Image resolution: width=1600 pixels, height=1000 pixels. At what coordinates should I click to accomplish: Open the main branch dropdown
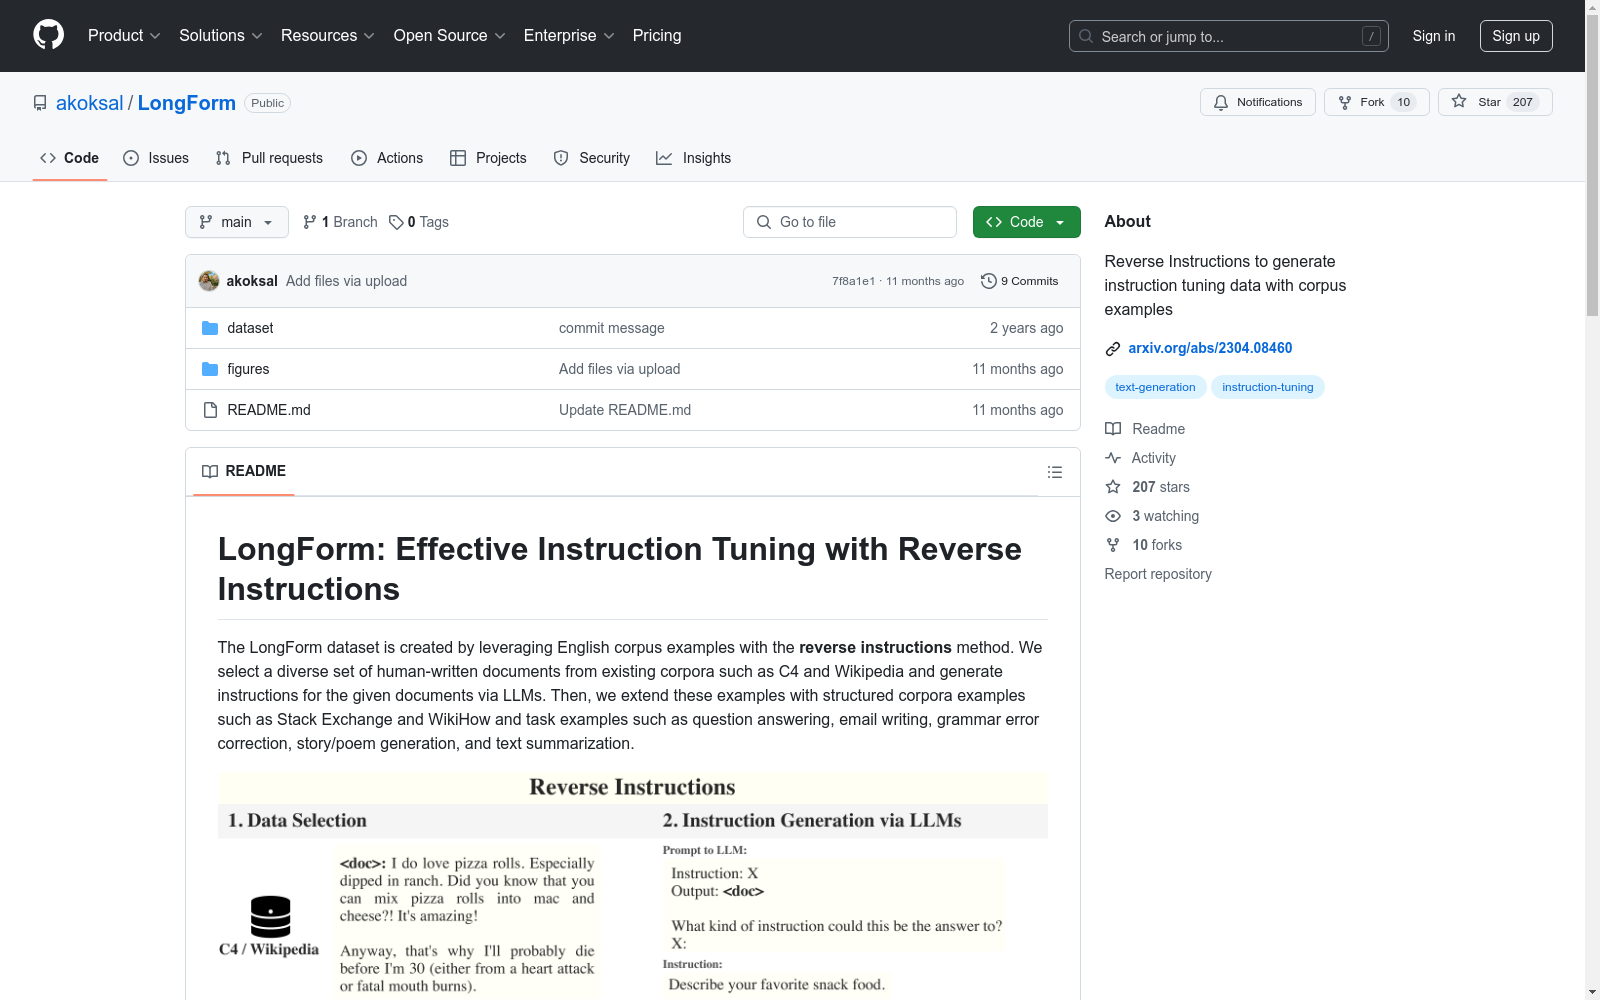coord(237,222)
